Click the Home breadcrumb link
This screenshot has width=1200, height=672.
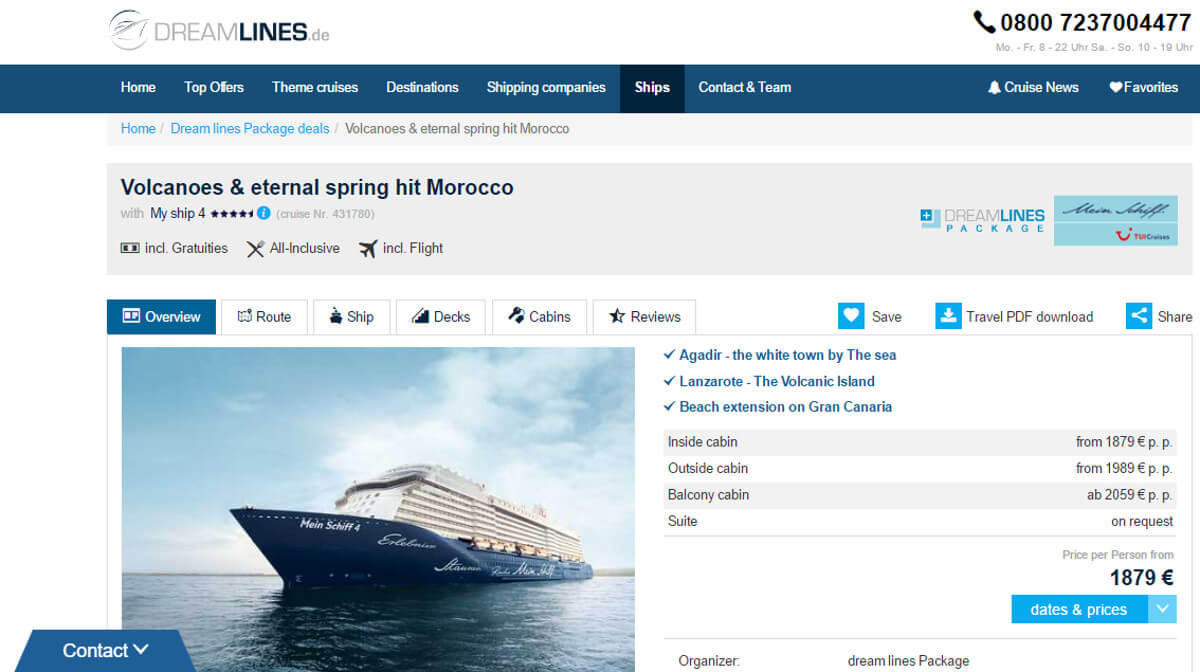[138, 129]
